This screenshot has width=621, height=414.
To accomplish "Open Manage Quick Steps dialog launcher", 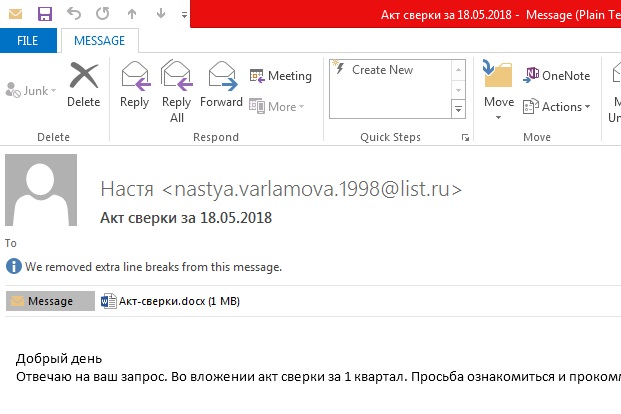I will click(x=465, y=137).
